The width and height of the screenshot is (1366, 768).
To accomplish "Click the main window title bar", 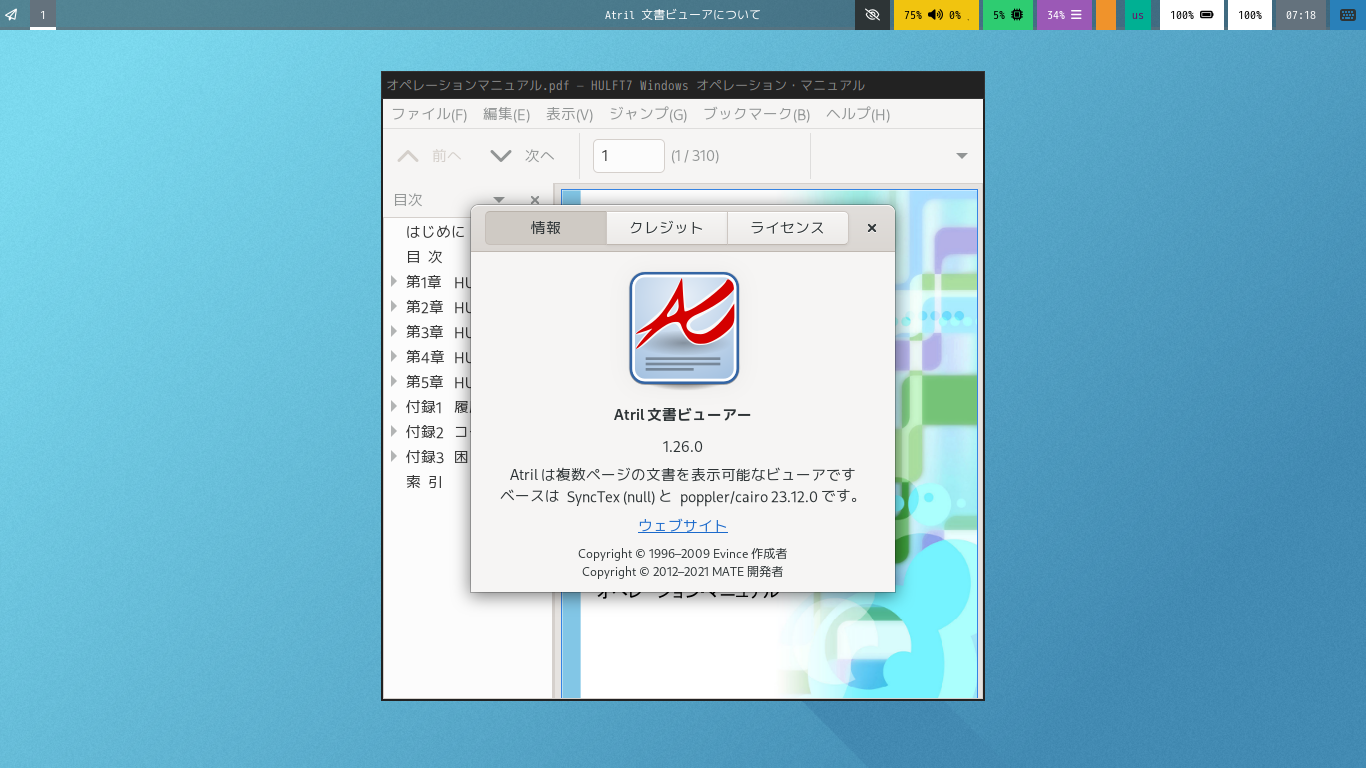I will pyautogui.click(x=683, y=86).
